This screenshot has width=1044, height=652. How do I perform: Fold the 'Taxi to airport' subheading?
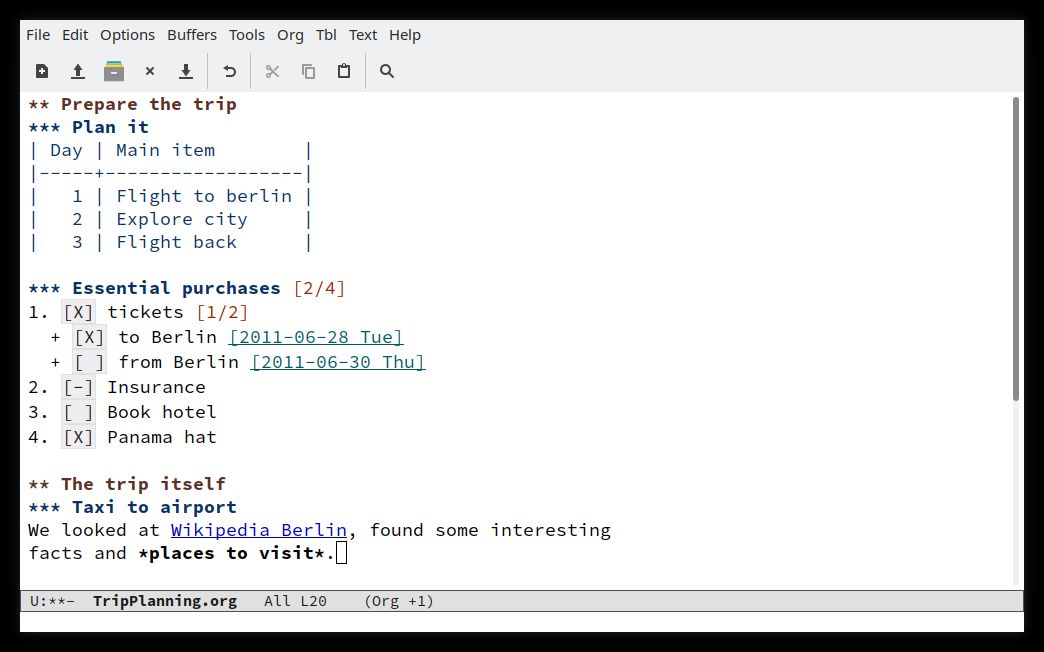click(x=132, y=507)
